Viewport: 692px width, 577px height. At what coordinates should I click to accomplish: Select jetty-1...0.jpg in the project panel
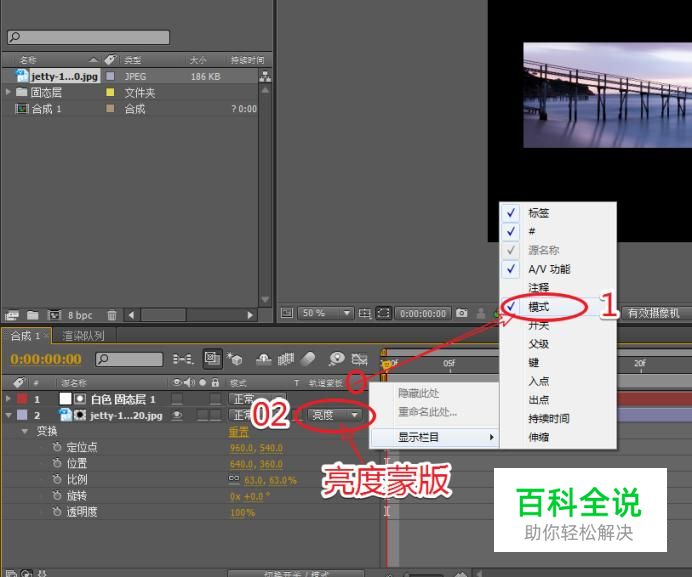point(64,76)
